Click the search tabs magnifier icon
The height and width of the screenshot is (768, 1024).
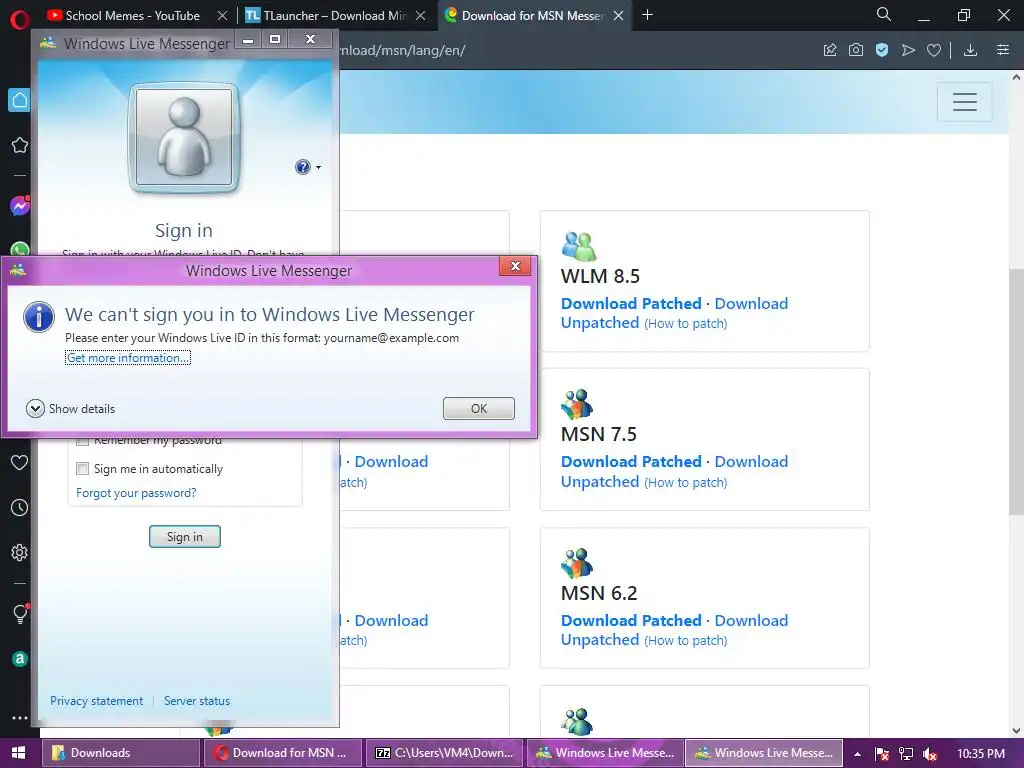[x=884, y=14]
